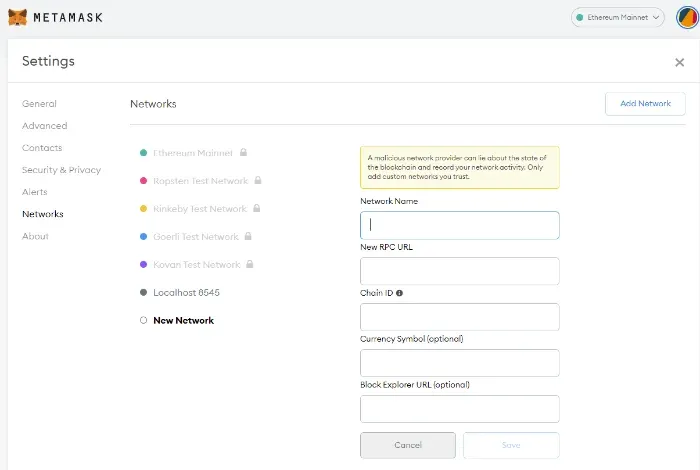
Task: Focus the Network Name input field
Action: [459, 225]
